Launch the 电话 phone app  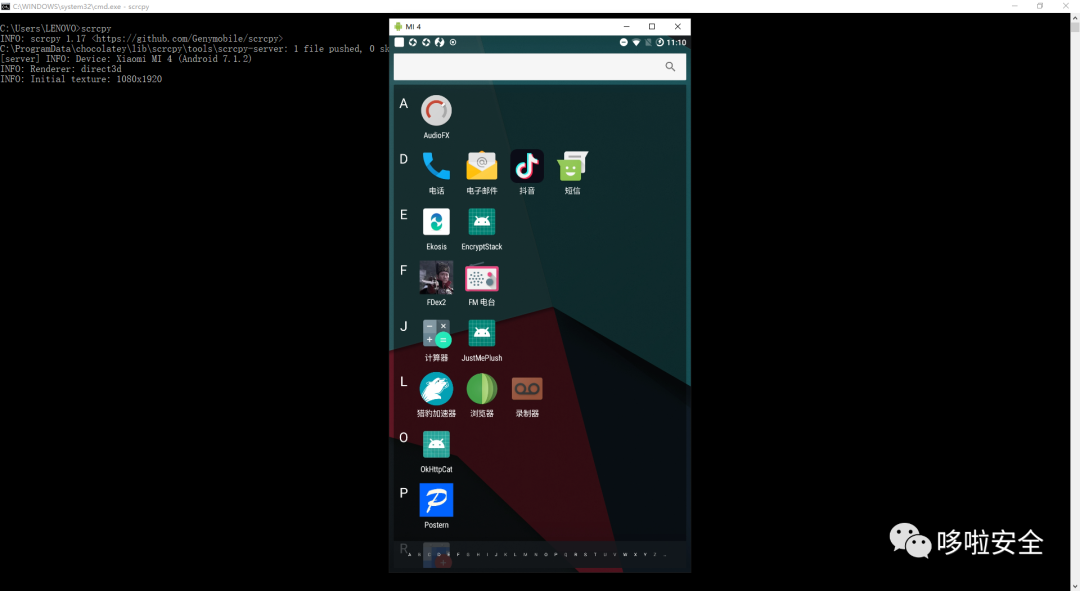pyautogui.click(x=436, y=172)
